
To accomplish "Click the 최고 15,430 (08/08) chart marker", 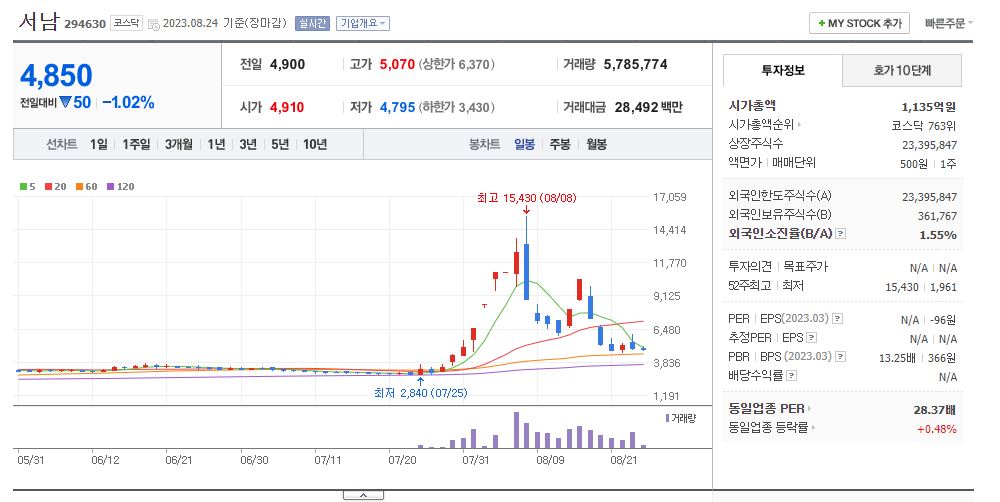I will [x=526, y=198].
